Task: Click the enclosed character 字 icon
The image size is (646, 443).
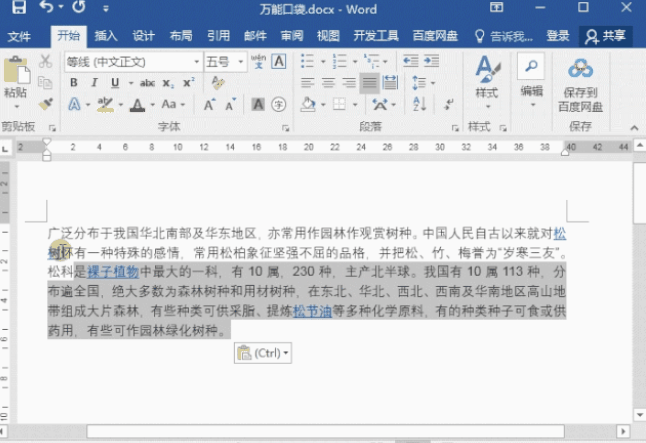Action: (279, 105)
